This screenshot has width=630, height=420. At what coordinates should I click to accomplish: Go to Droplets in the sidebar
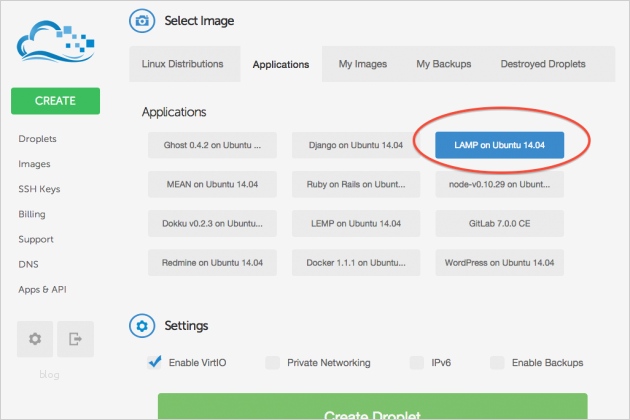pyautogui.click(x=37, y=138)
